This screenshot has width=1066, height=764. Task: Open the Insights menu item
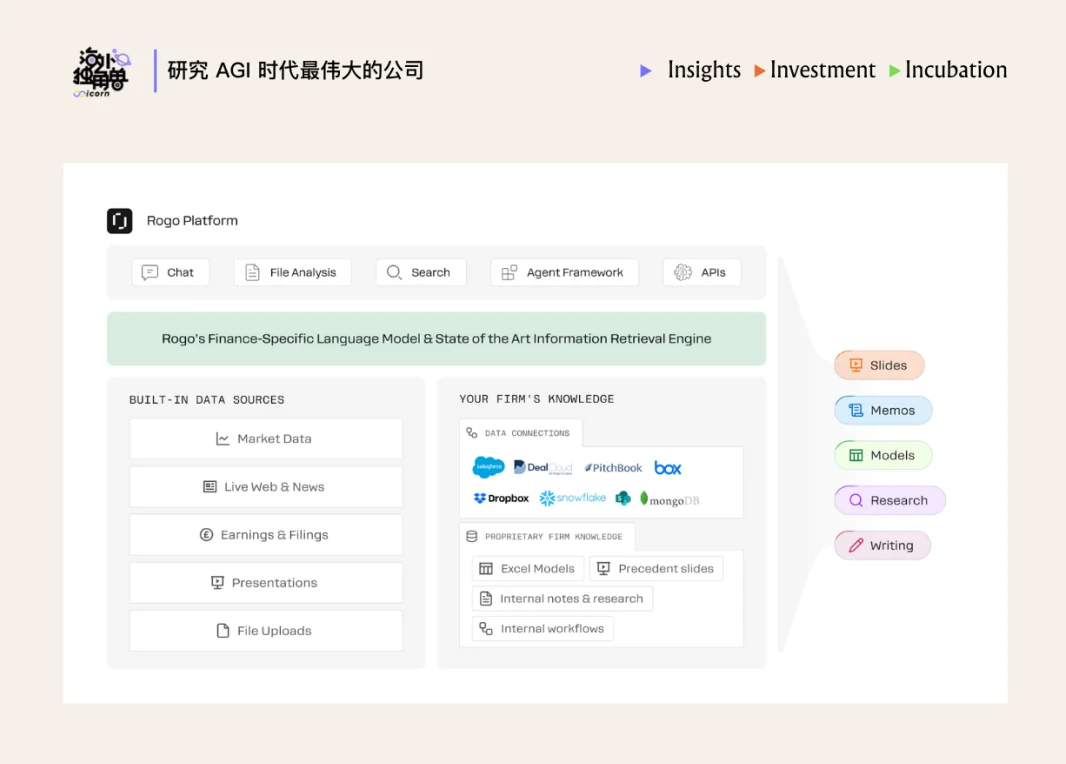click(x=704, y=70)
